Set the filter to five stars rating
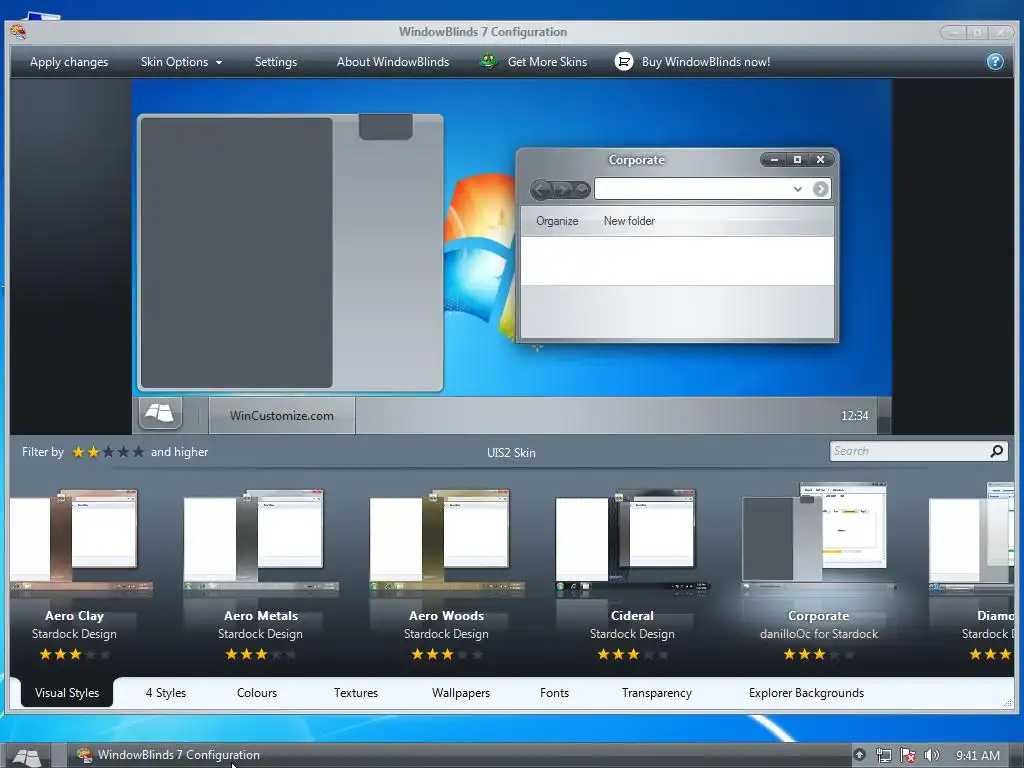Image resolution: width=1024 pixels, height=768 pixels. pyautogui.click(x=138, y=452)
